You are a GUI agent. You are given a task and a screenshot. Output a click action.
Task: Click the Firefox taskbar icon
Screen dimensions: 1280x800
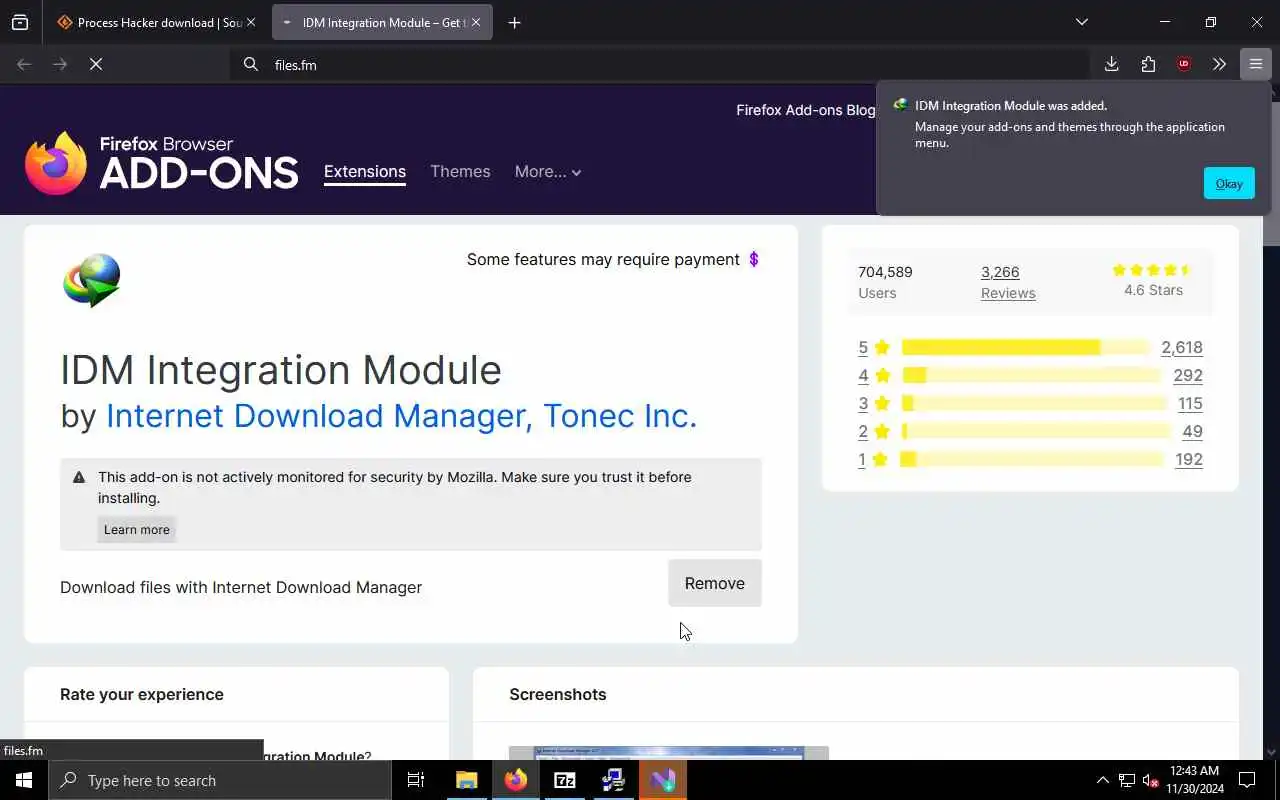click(516, 780)
